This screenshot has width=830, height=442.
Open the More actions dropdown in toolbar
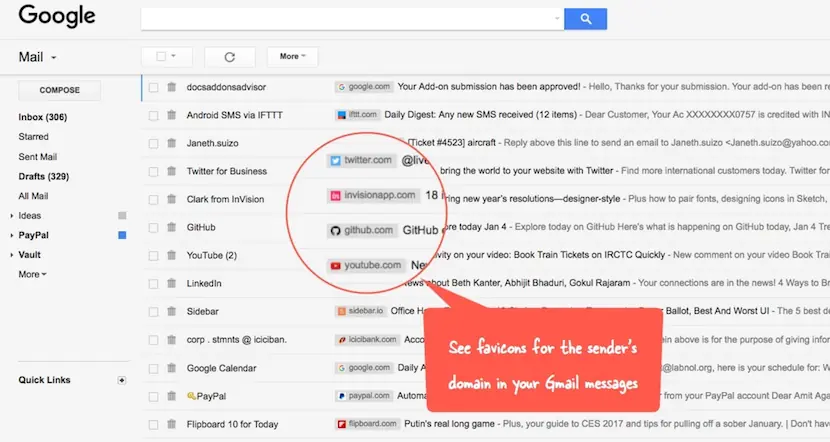point(293,57)
